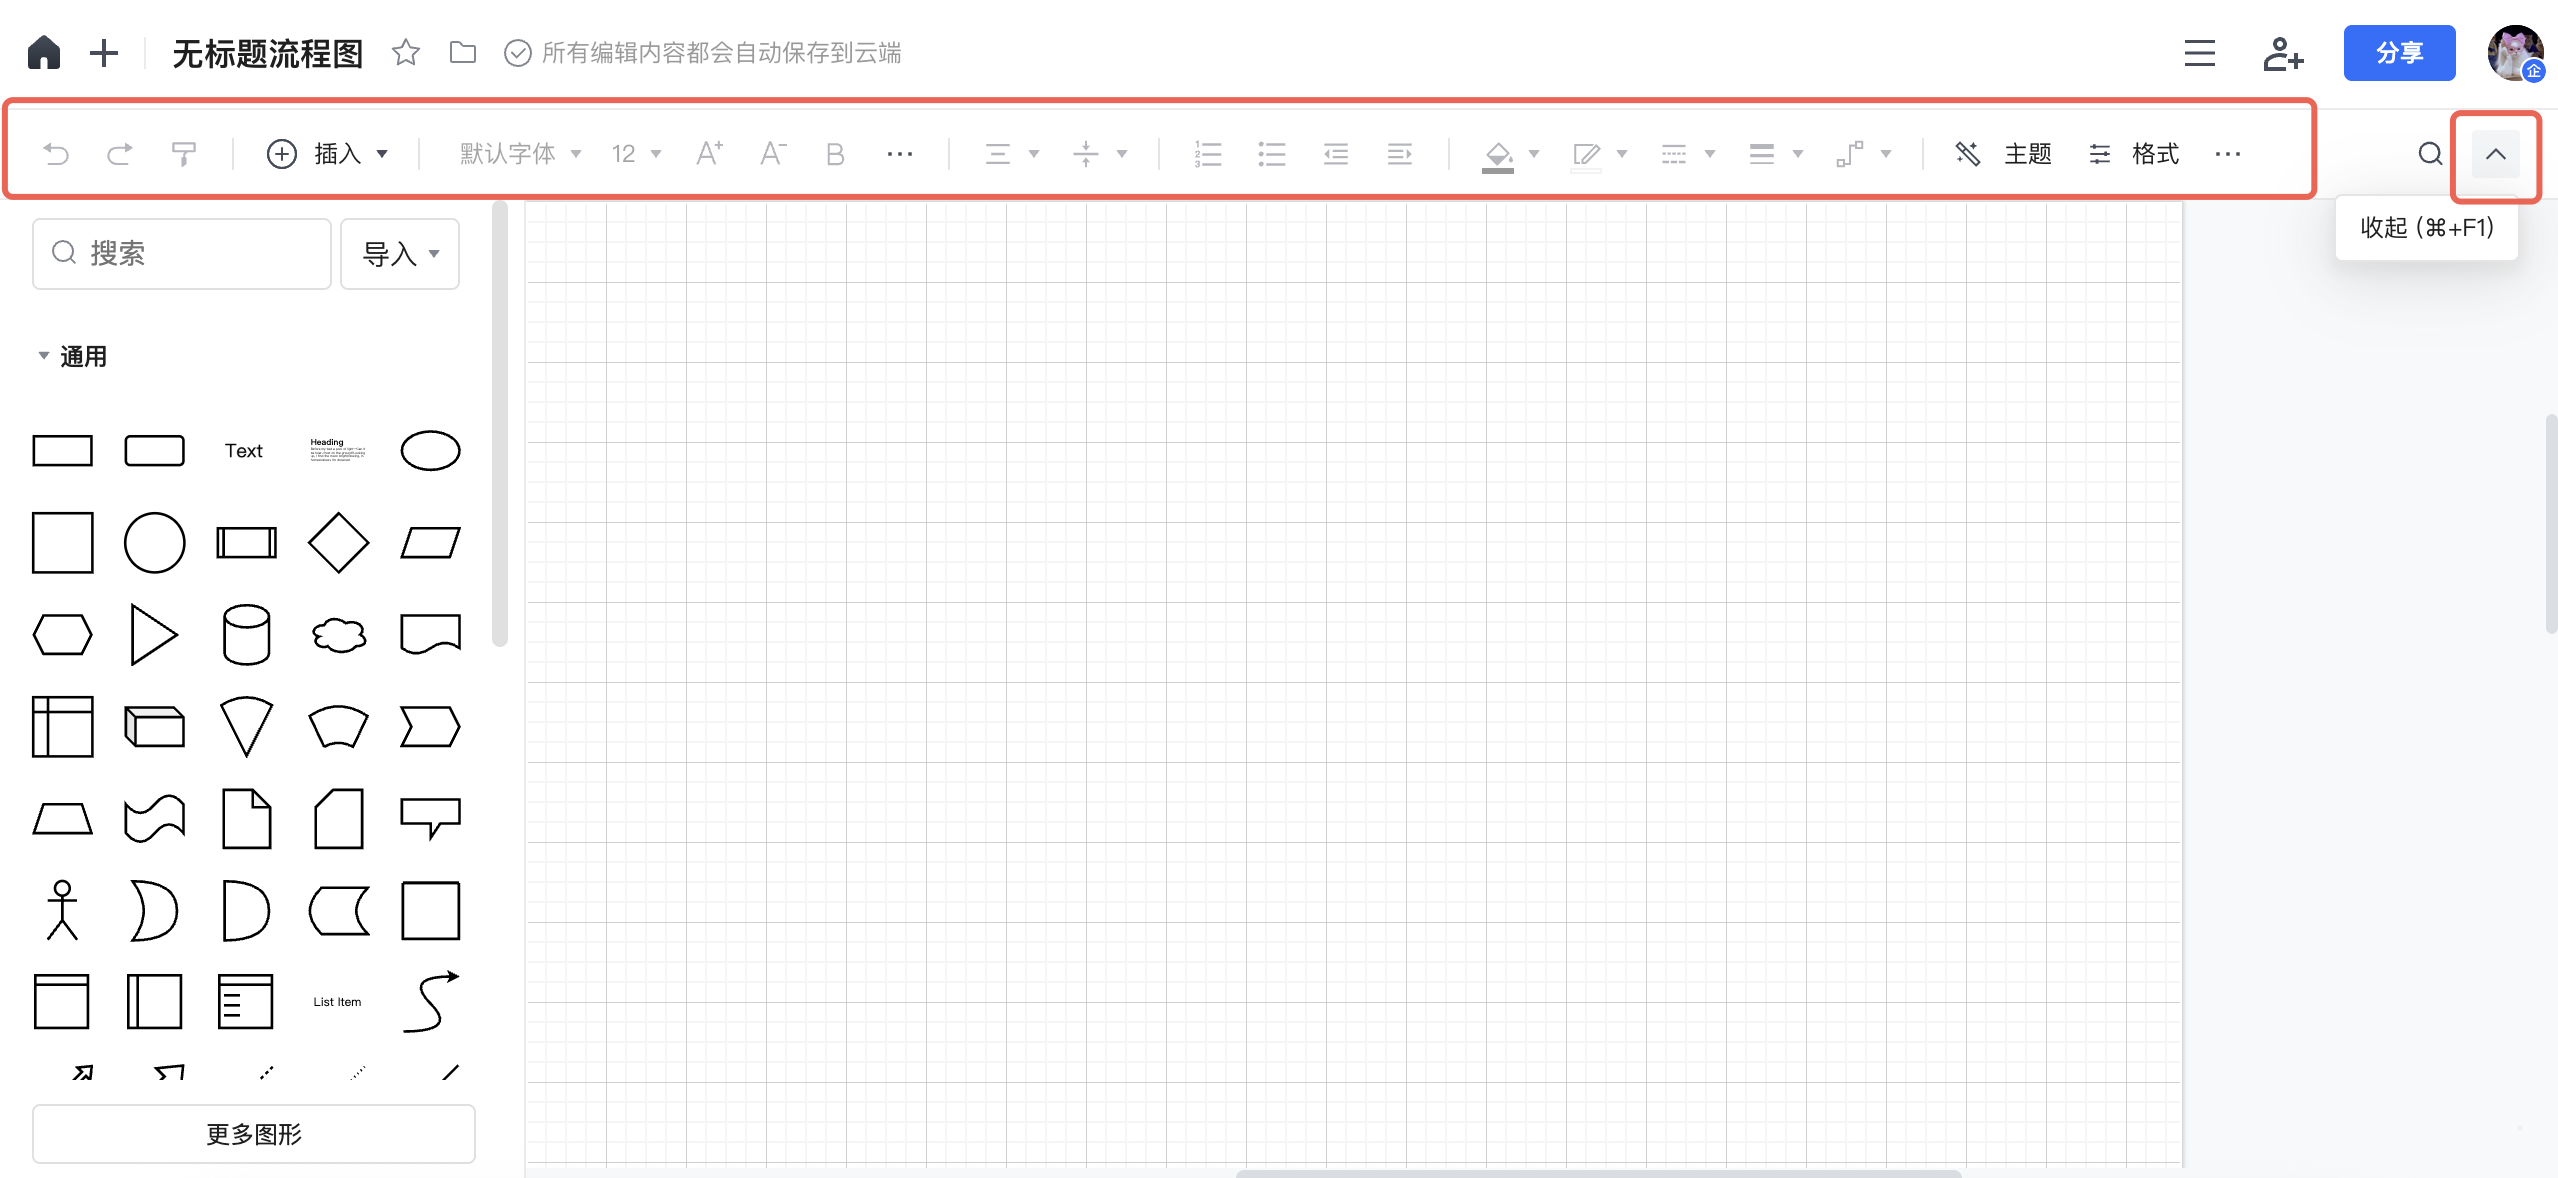Click the home icon
The width and height of the screenshot is (2558, 1178).
click(x=44, y=52)
